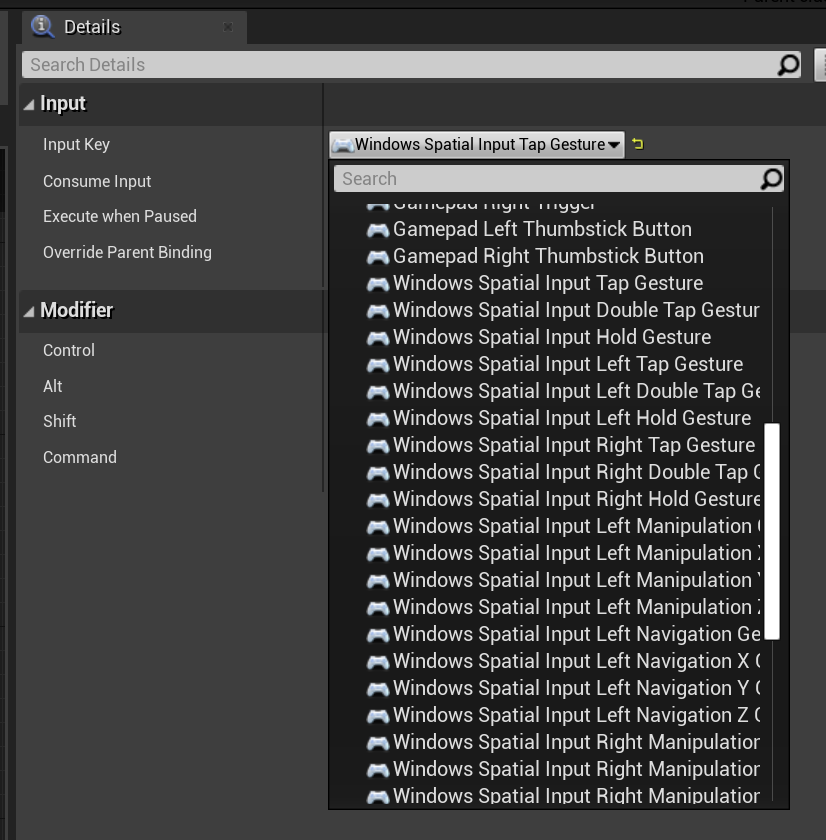Screen dimensions: 826x840
Task: Click gamepad icon beside Gamepad Left Thumbstick Button
Action: [x=377, y=230]
